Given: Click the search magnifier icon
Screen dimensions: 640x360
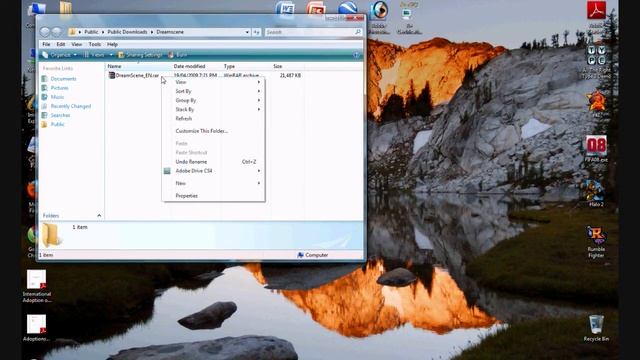Looking at the screenshot, I should (x=358, y=32).
